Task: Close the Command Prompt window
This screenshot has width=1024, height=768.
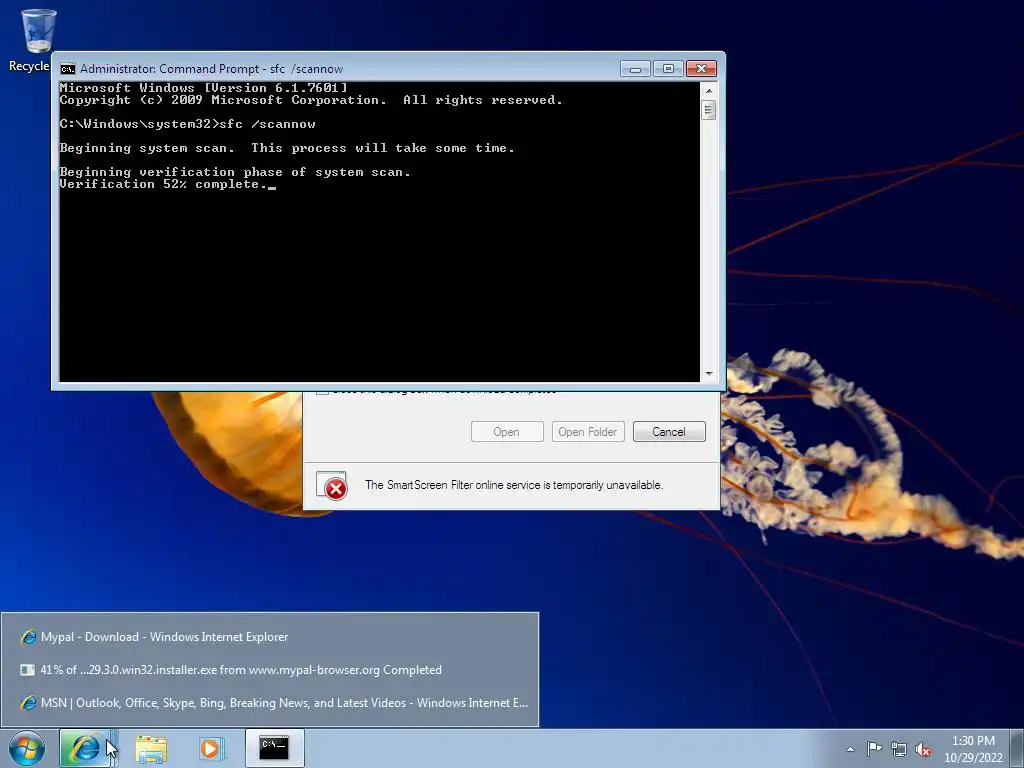Action: point(701,69)
